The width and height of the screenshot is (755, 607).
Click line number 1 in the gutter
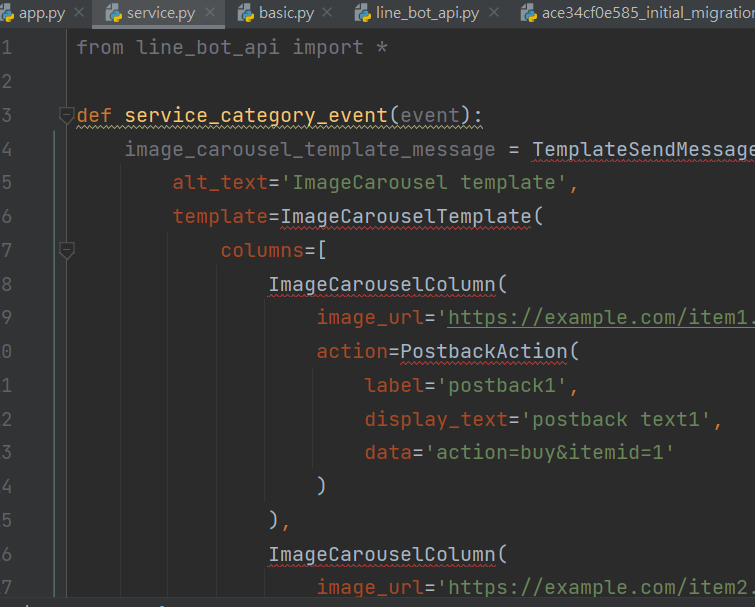pos(7,48)
